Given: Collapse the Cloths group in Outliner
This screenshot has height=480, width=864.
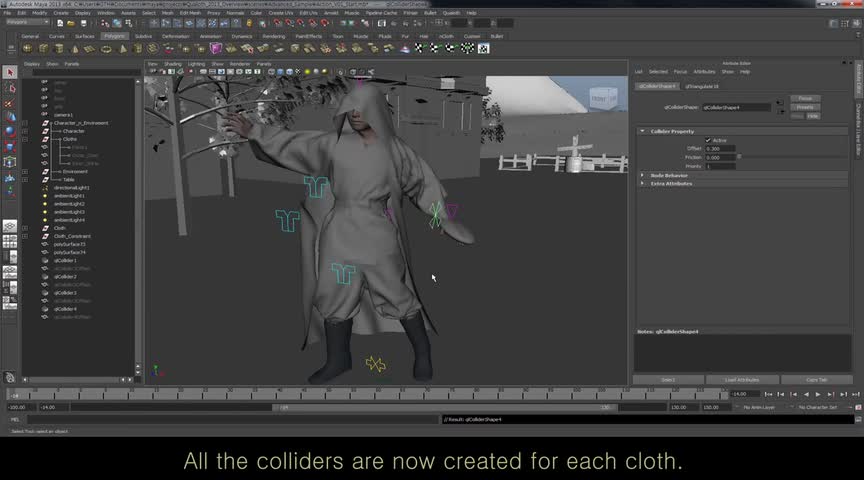Looking at the screenshot, I should pos(25,139).
